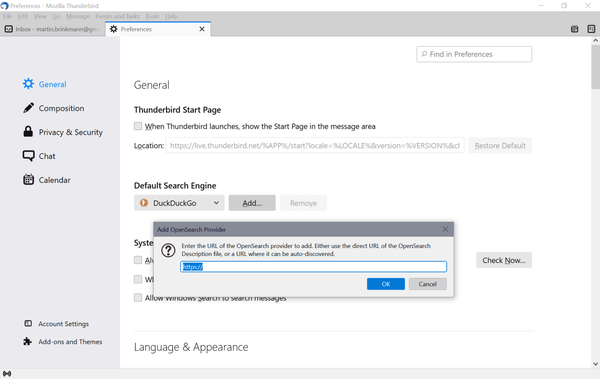
Task: Open Privacy & Security lock icon
Action: (x=28, y=132)
